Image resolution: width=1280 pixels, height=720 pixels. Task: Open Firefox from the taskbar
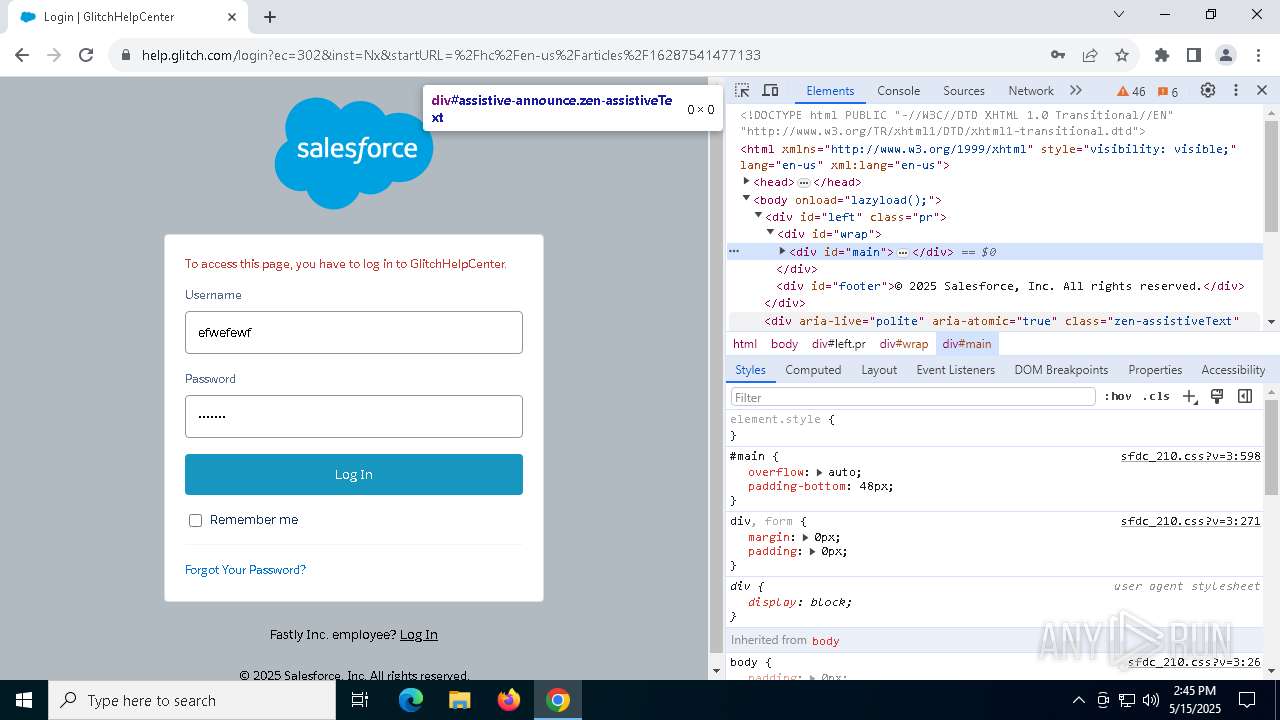pos(509,700)
